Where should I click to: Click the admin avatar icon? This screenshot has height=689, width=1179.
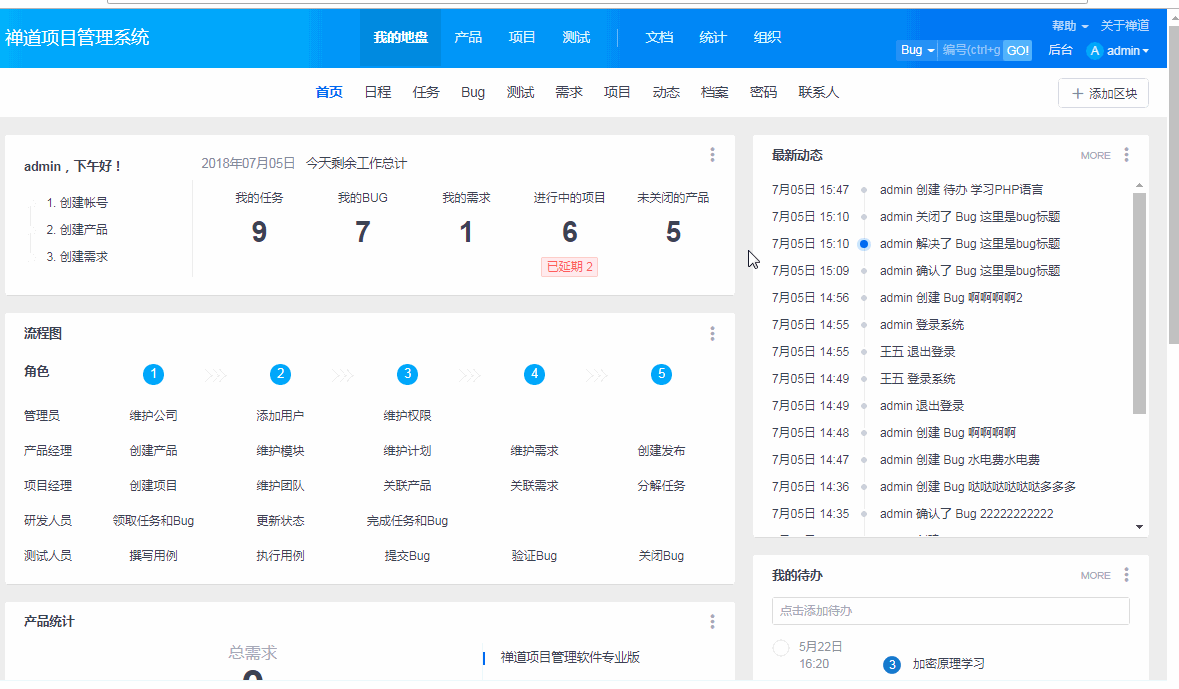(1095, 50)
